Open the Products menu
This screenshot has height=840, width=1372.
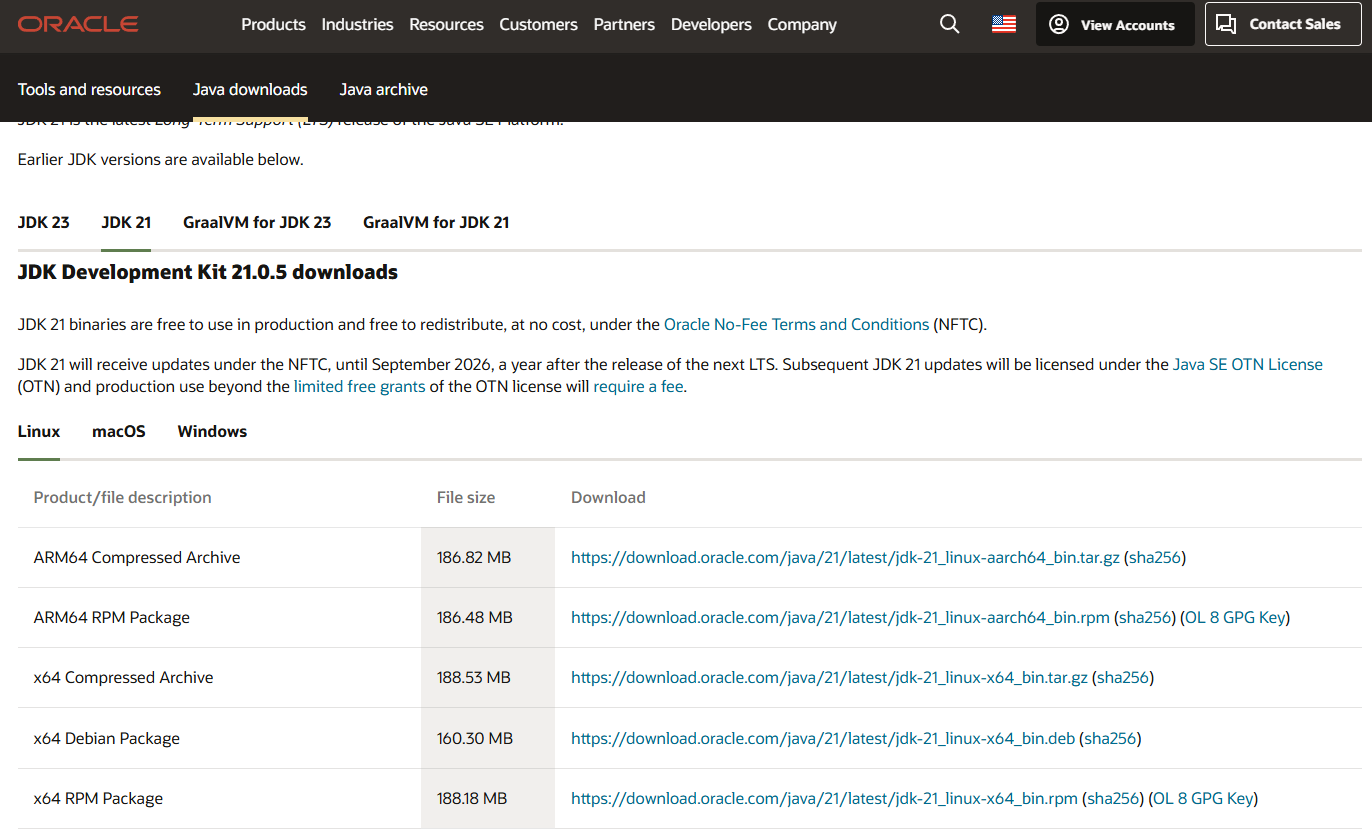273,24
